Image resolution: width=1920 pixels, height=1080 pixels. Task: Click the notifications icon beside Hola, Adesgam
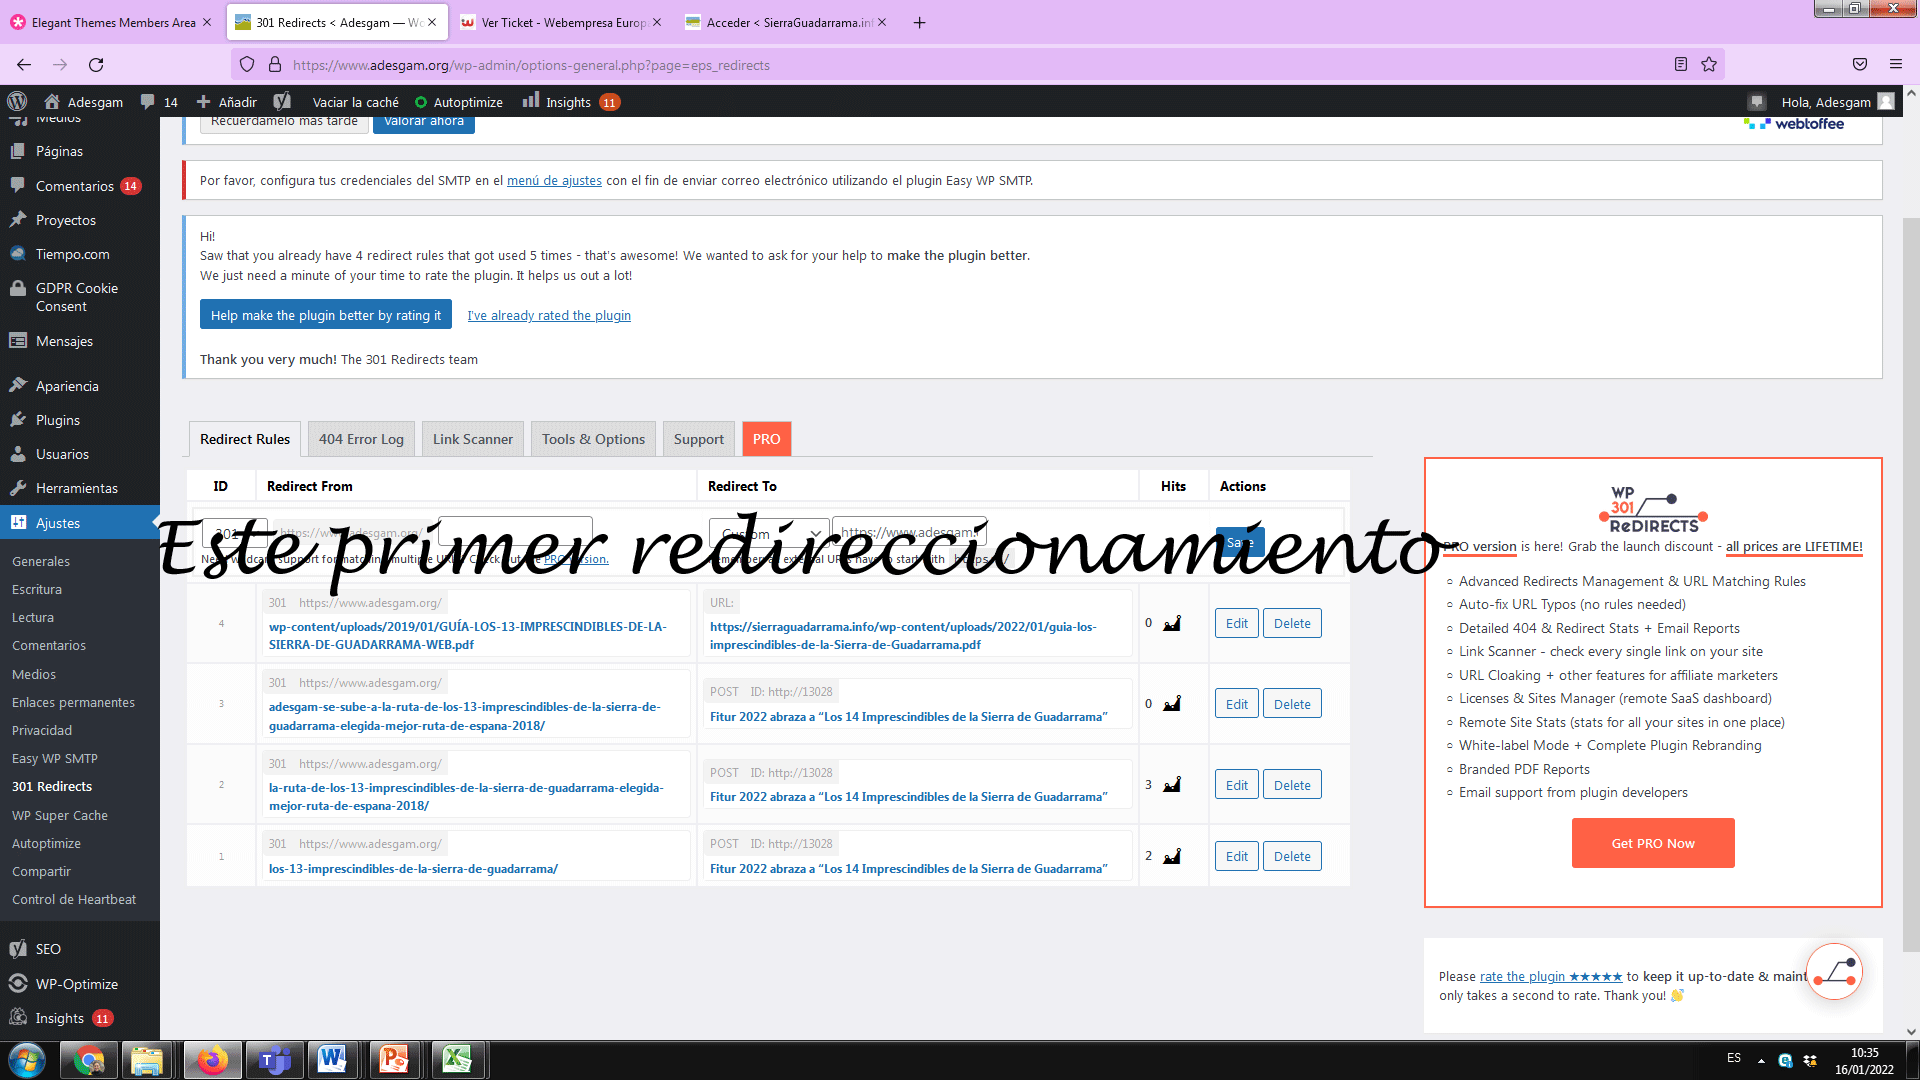pyautogui.click(x=1756, y=102)
